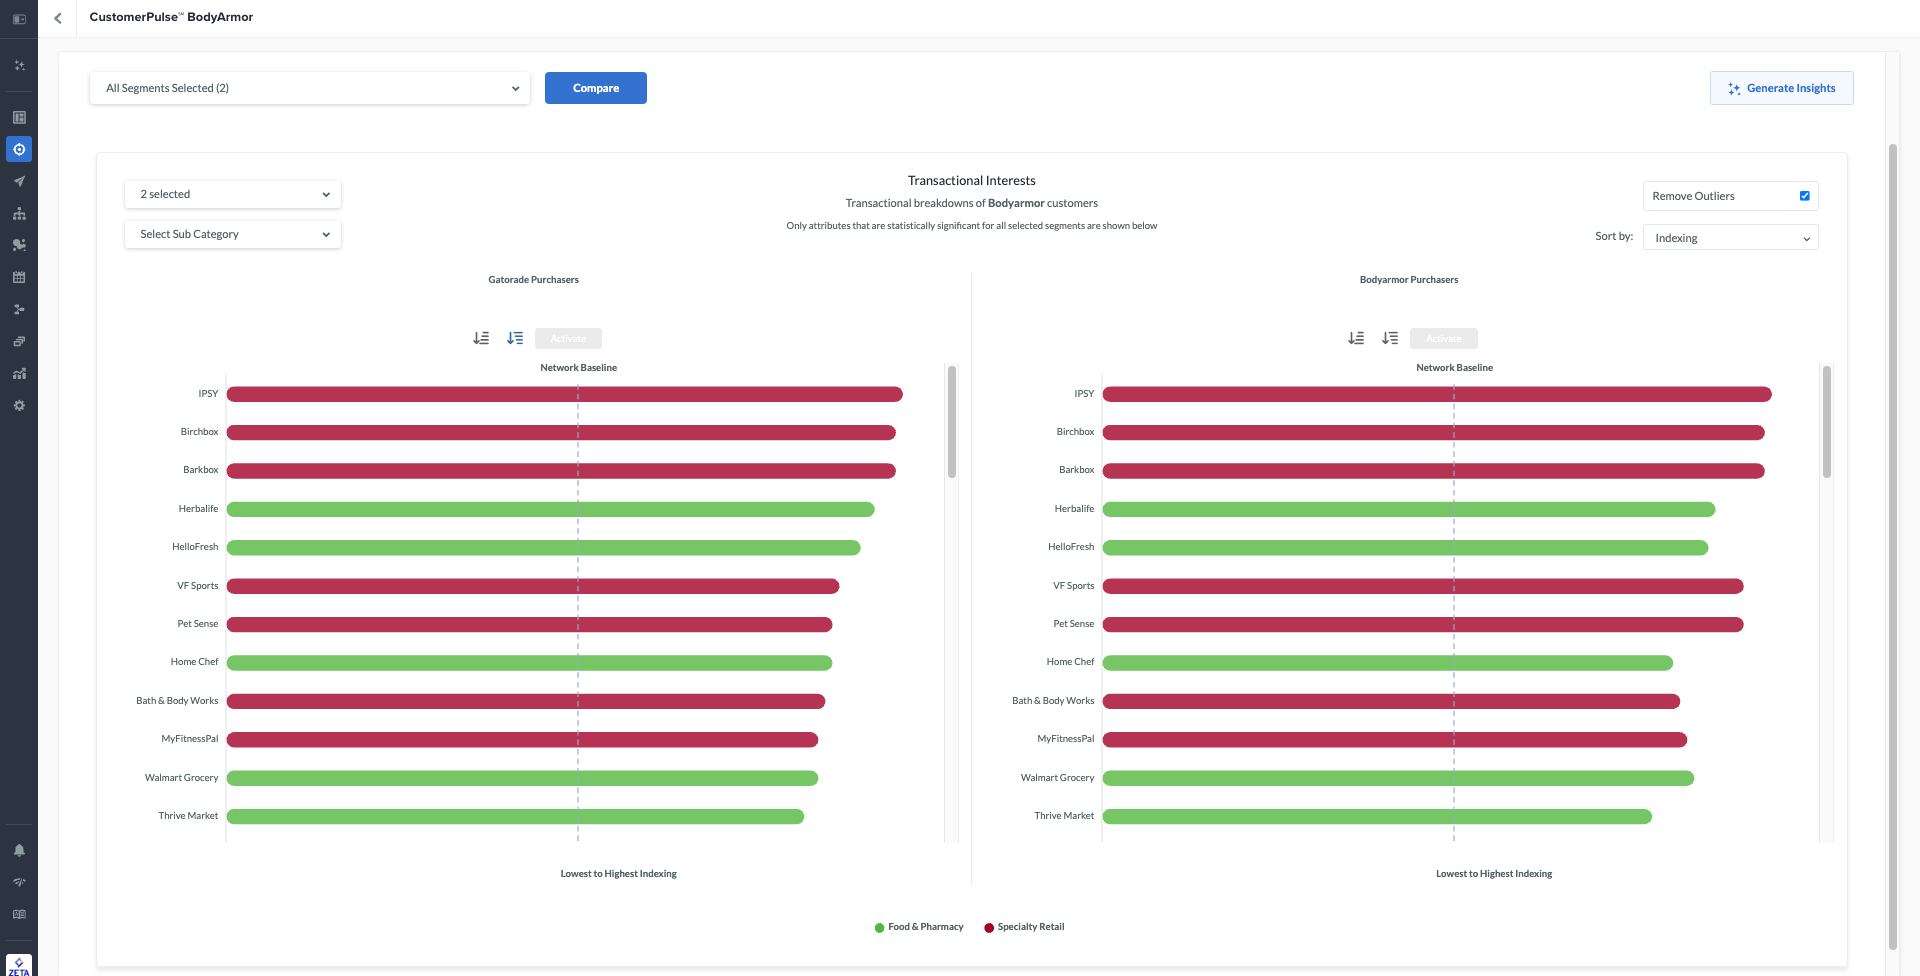The image size is (1920, 976).
Task: Click Thrive Market bar in Bodyarmor chart
Action: pos(1377,817)
